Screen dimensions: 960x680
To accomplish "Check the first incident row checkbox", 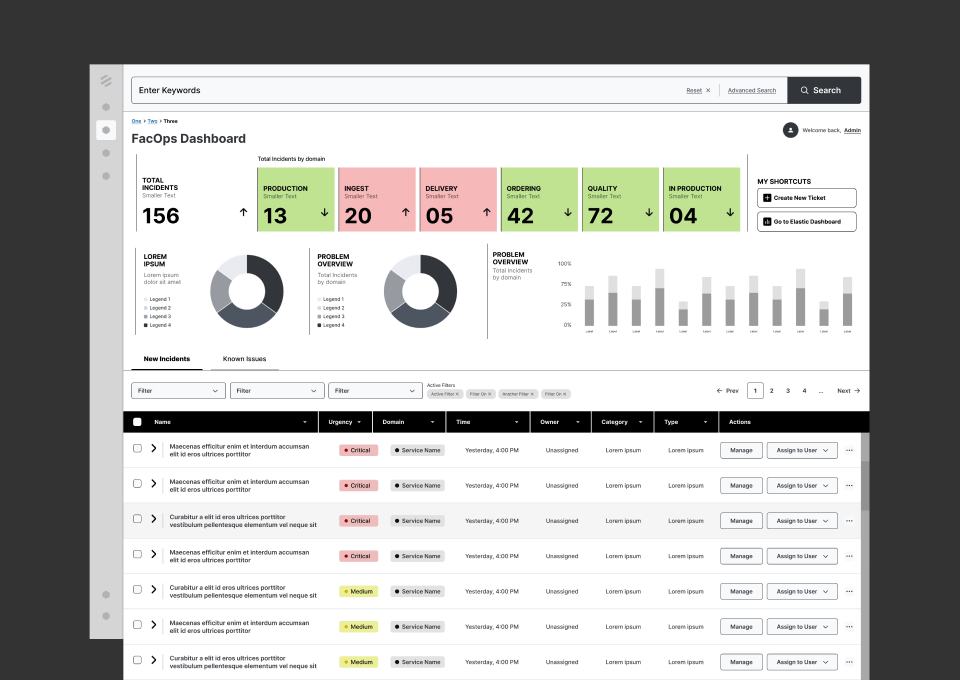I will 137,448.
